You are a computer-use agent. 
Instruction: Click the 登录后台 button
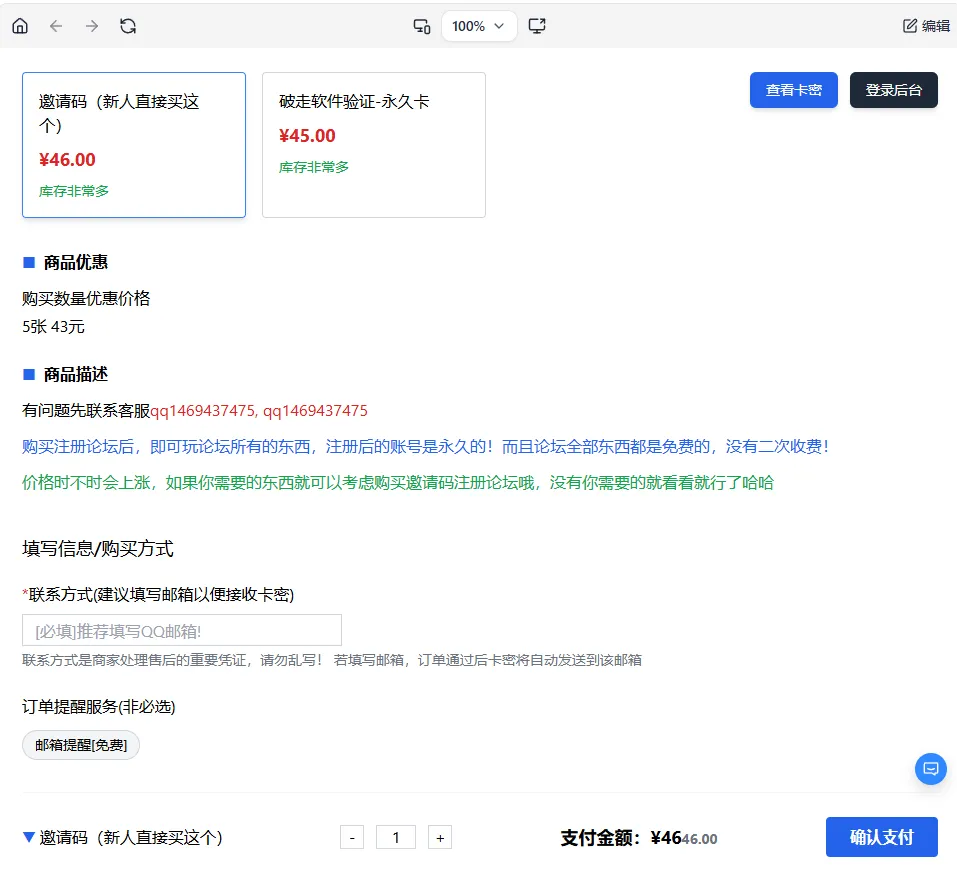tap(893, 89)
